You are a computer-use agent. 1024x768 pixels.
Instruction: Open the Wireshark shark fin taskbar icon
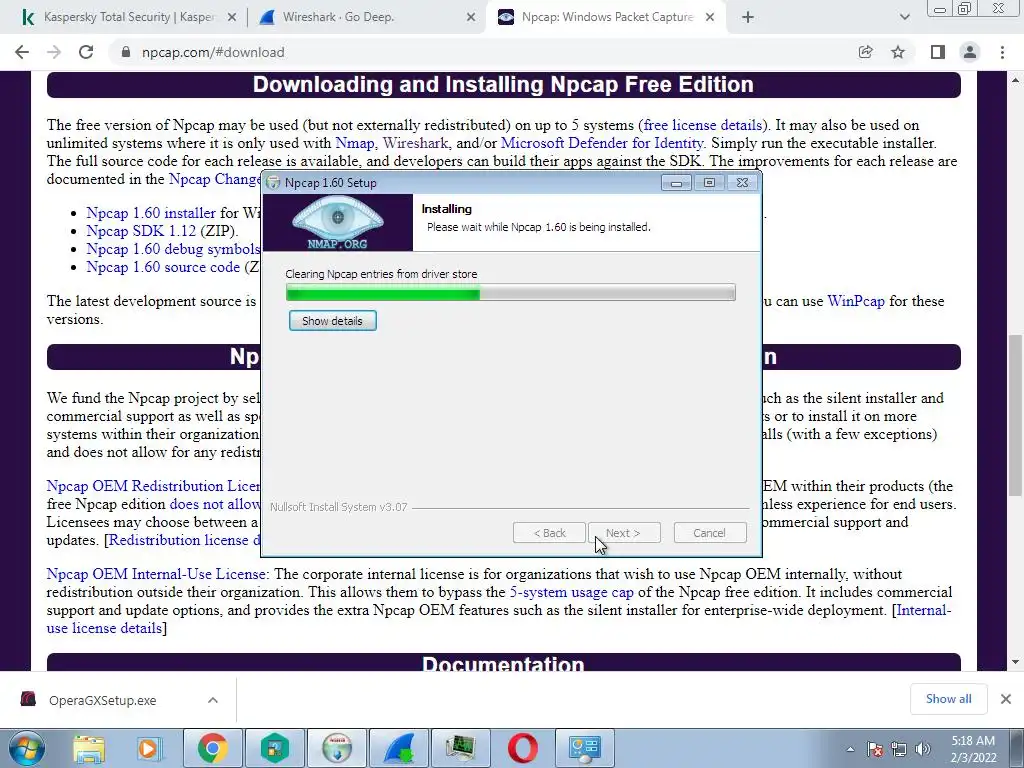pos(398,748)
